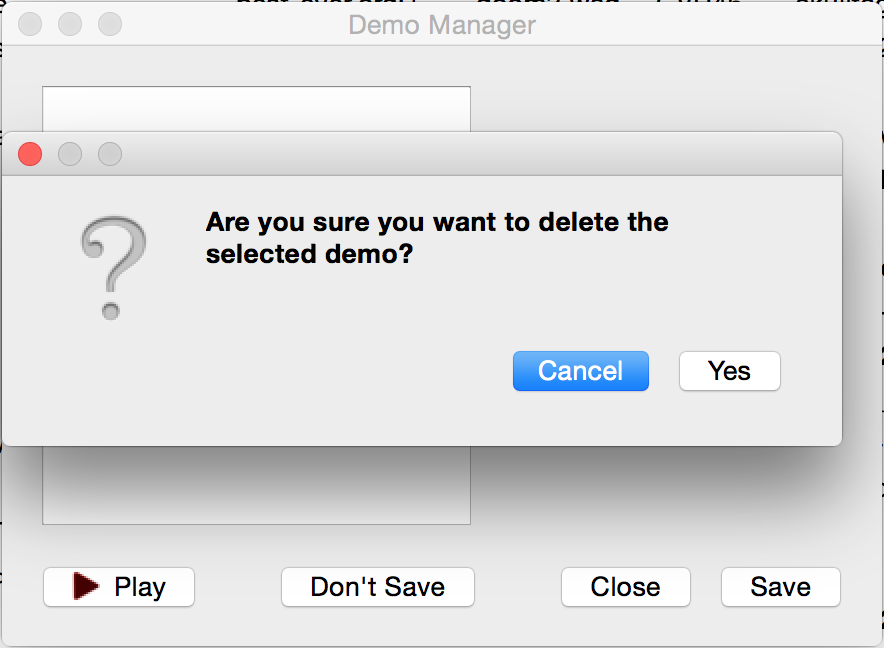Choose the Don't Save button

[377, 587]
